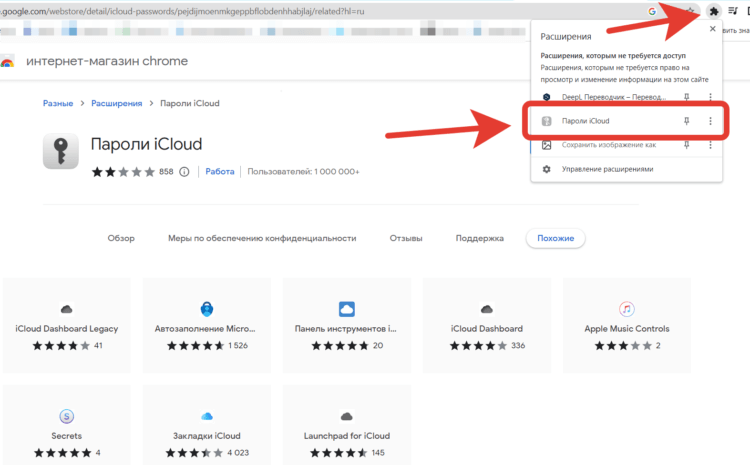Viewport: 750px width, 465px height.
Task: Click the Работа category link
Action: coord(220,171)
